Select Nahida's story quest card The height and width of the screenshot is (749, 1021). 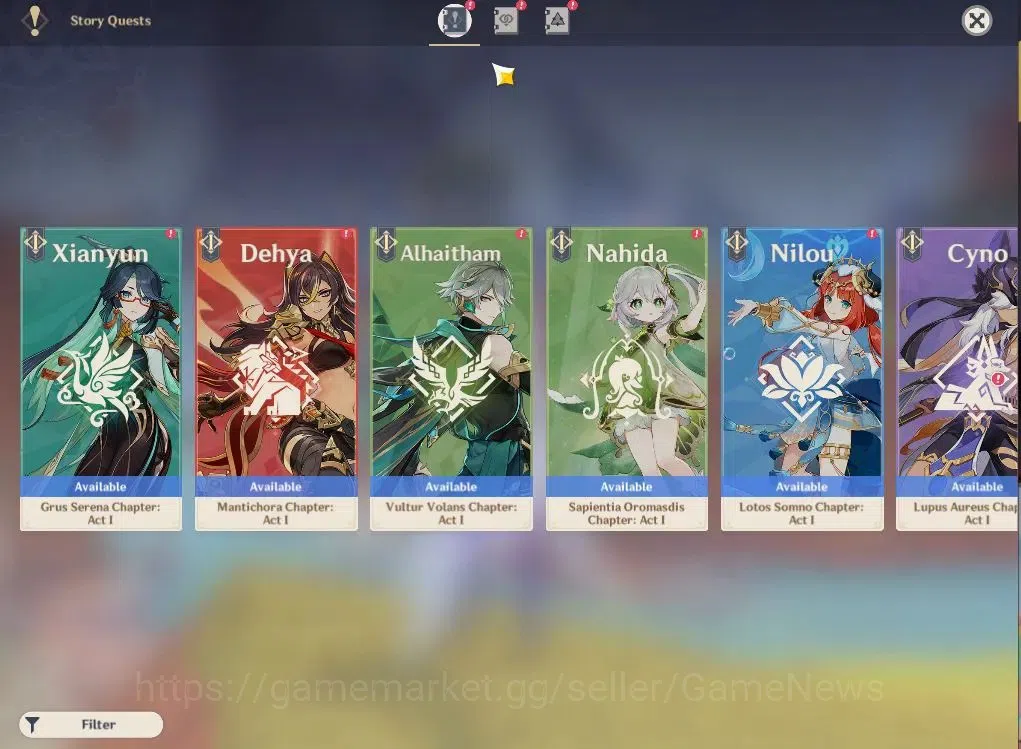click(x=626, y=378)
